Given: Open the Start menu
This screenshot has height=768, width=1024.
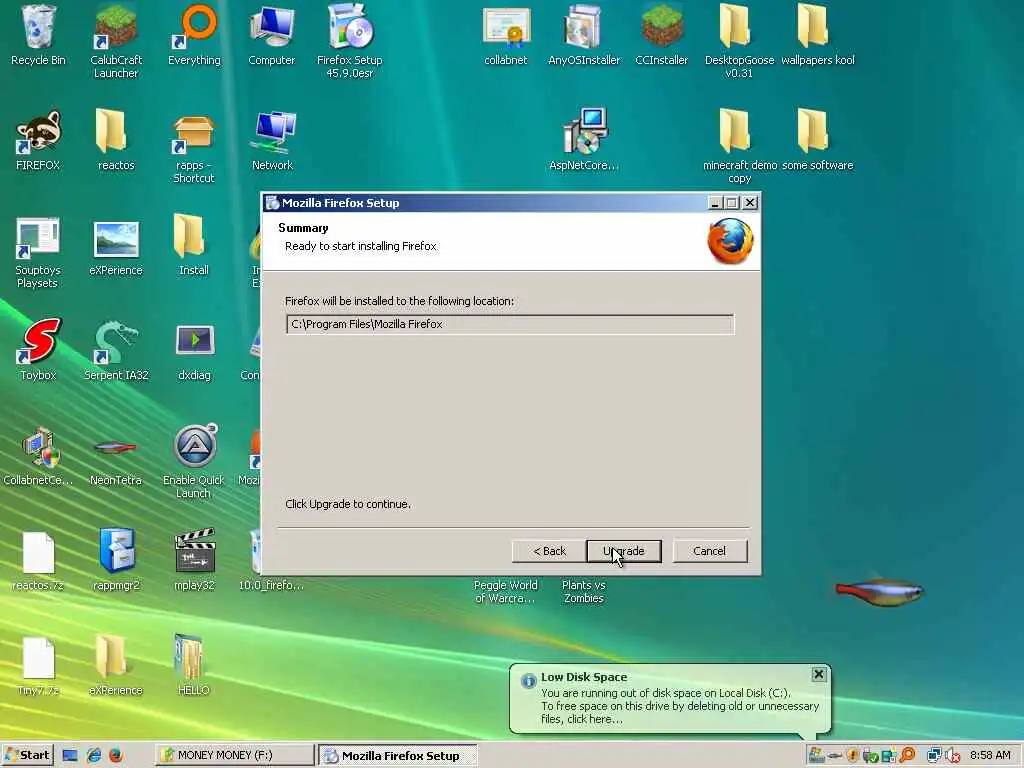Looking at the screenshot, I should pos(27,755).
